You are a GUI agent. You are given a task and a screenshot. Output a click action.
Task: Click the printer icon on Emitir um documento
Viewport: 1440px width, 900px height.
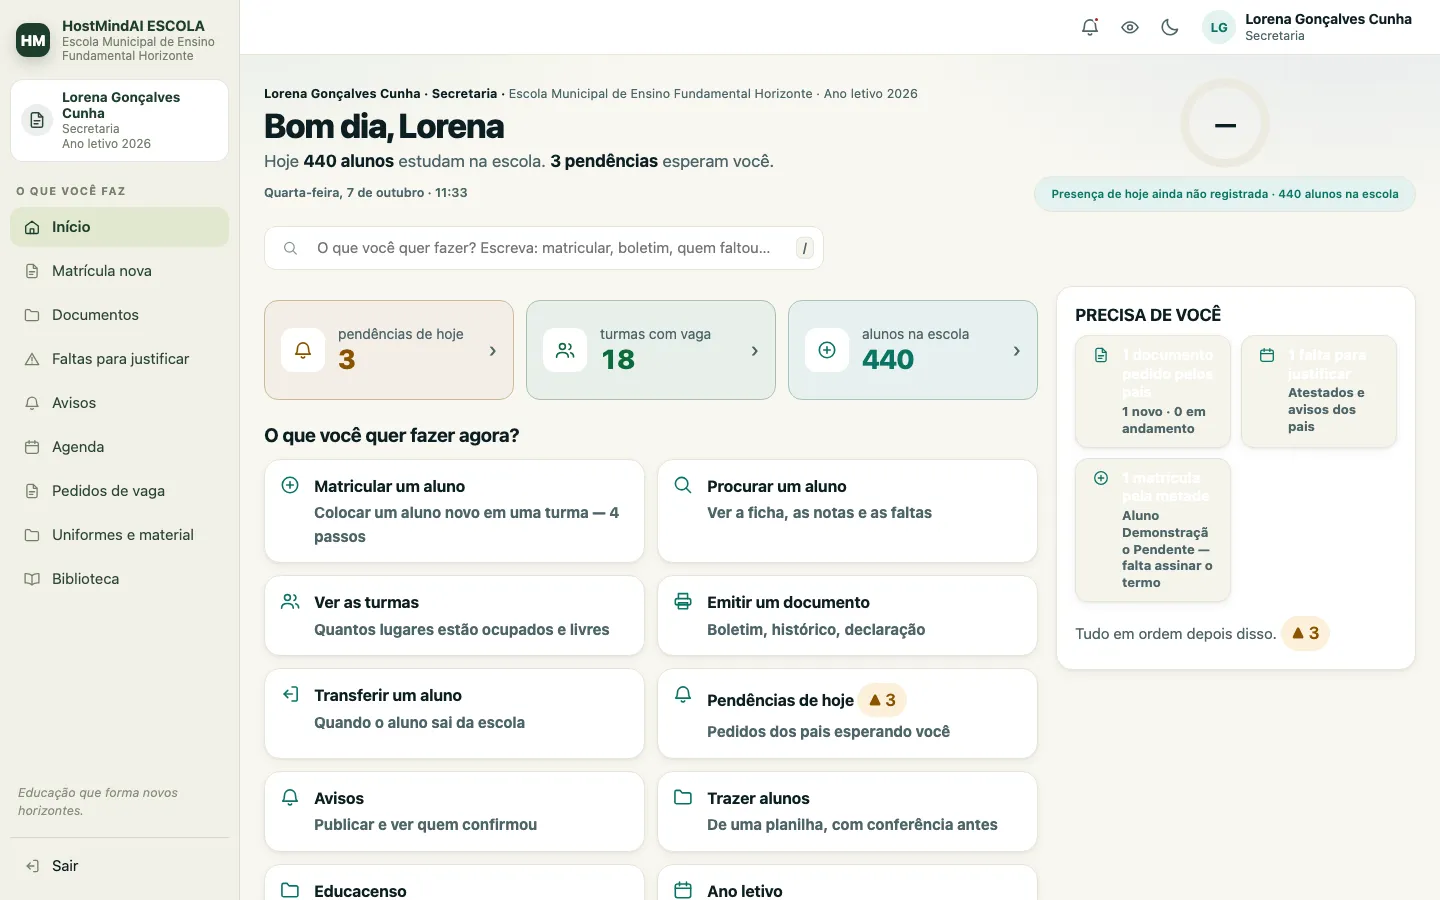click(x=683, y=601)
